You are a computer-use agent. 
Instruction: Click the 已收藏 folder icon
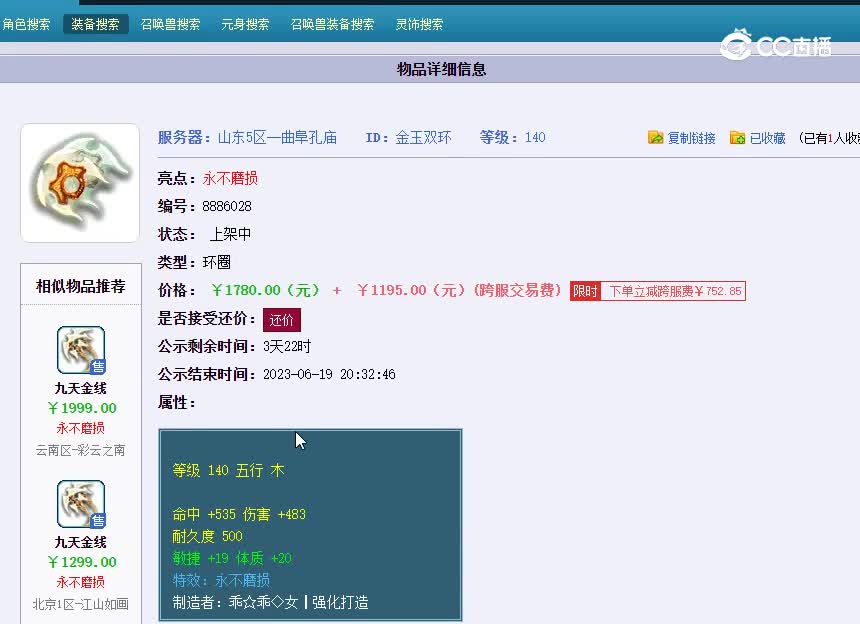click(737, 137)
